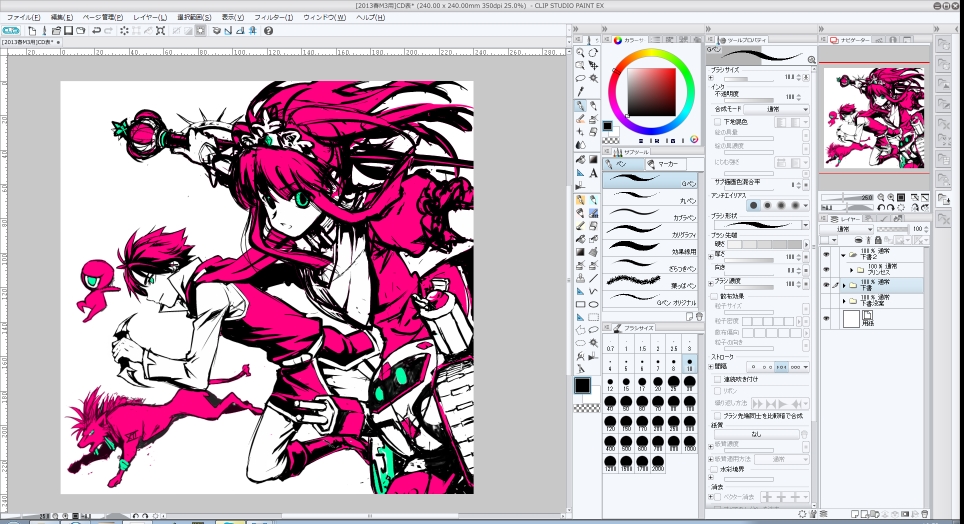Delete sub tool with the trash icon
Screen dimensions: 964x524
pyautogui.click(x=699, y=316)
